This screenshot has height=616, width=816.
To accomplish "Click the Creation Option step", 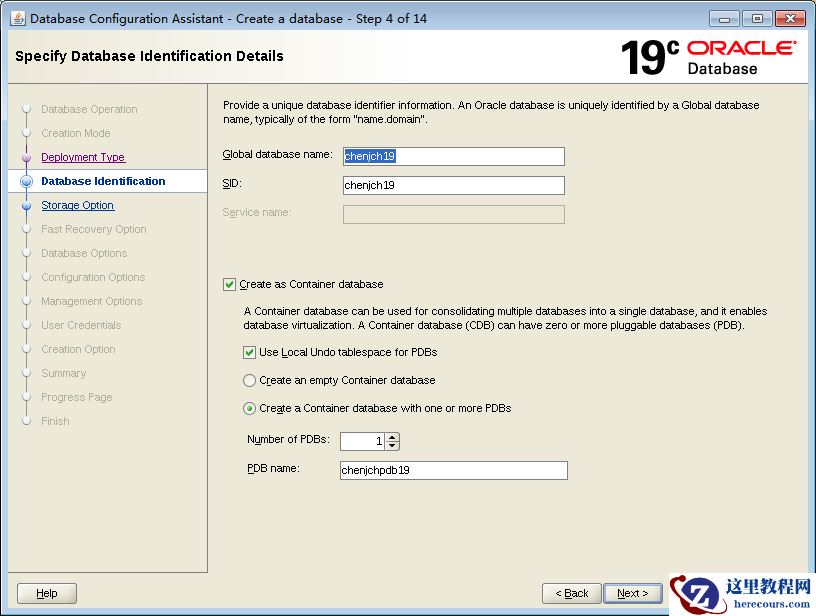I will click(78, 349).
